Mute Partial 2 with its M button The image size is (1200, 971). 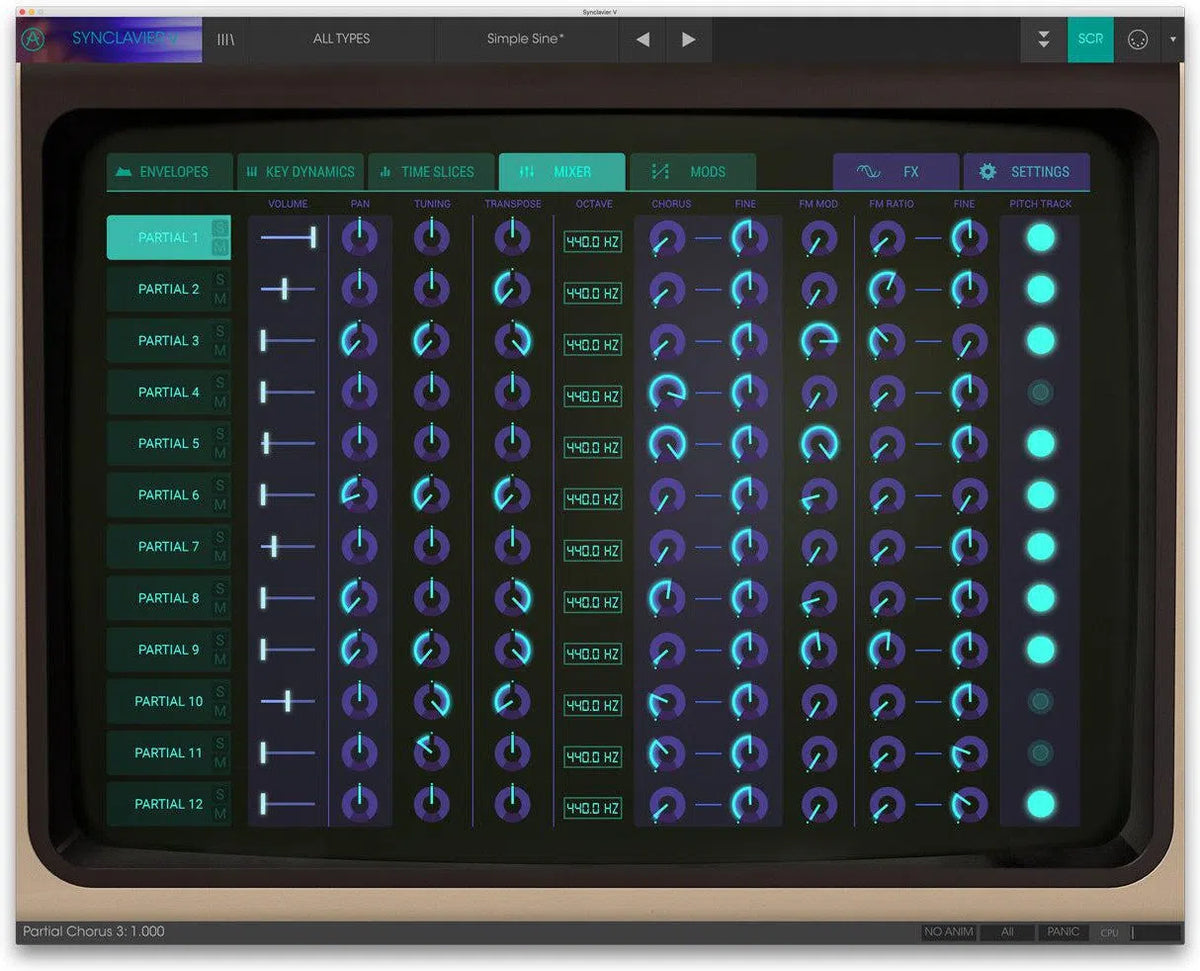point(218,297)
